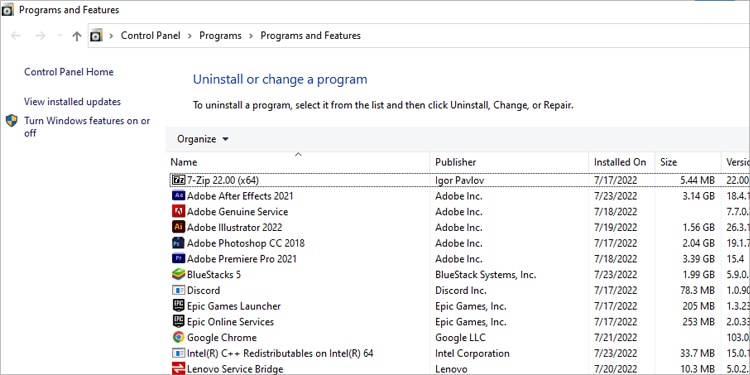Viewport: 750px width, 375px height.
Task: Go back with the Back arrow
Action: click(16, 36)
